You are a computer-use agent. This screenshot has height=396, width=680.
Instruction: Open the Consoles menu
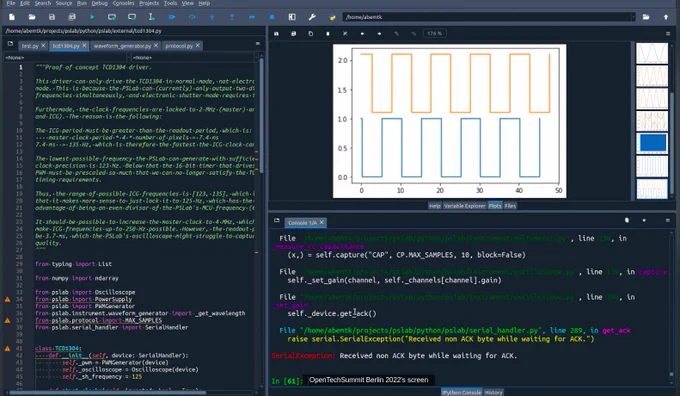pyautogui.click(x=123, y=3)
